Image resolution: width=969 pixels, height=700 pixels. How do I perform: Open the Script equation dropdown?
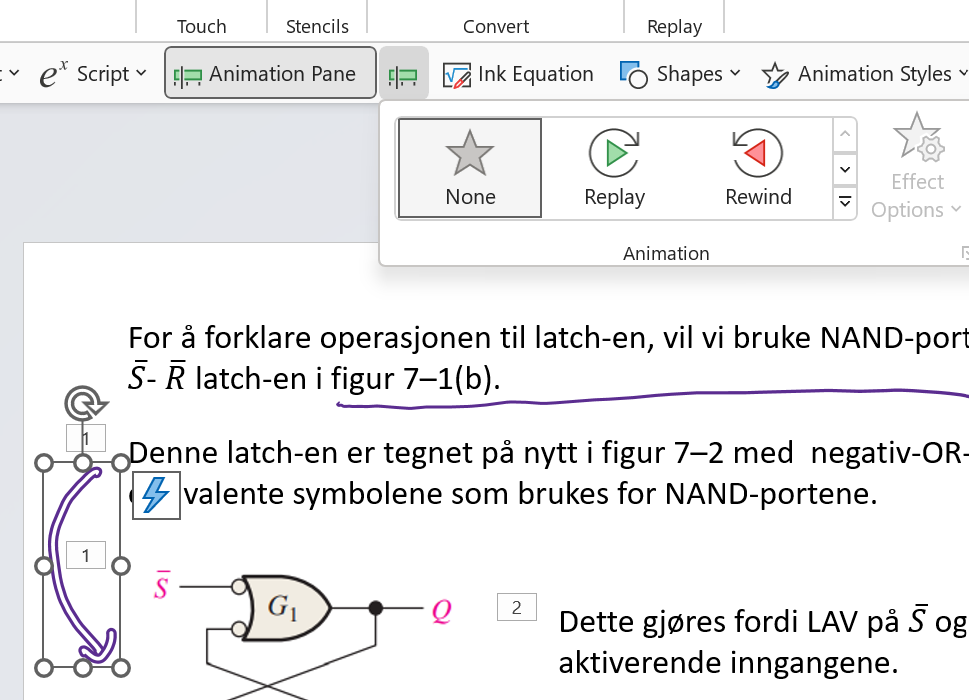[x=93, y=74]
